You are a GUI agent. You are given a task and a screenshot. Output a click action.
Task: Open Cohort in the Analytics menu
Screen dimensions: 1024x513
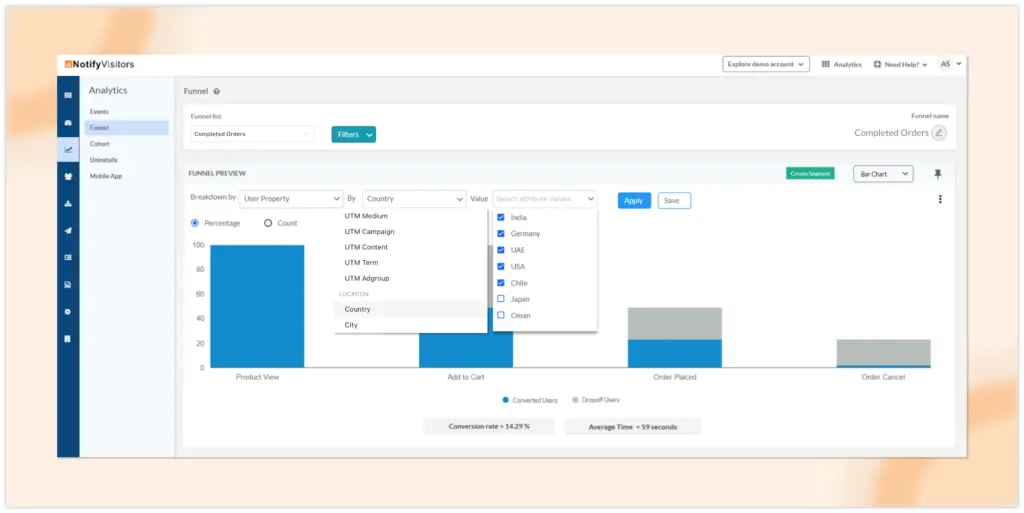point(99,144)
